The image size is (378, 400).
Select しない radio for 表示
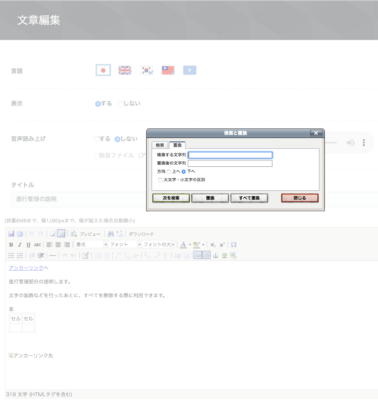point(120,104)
